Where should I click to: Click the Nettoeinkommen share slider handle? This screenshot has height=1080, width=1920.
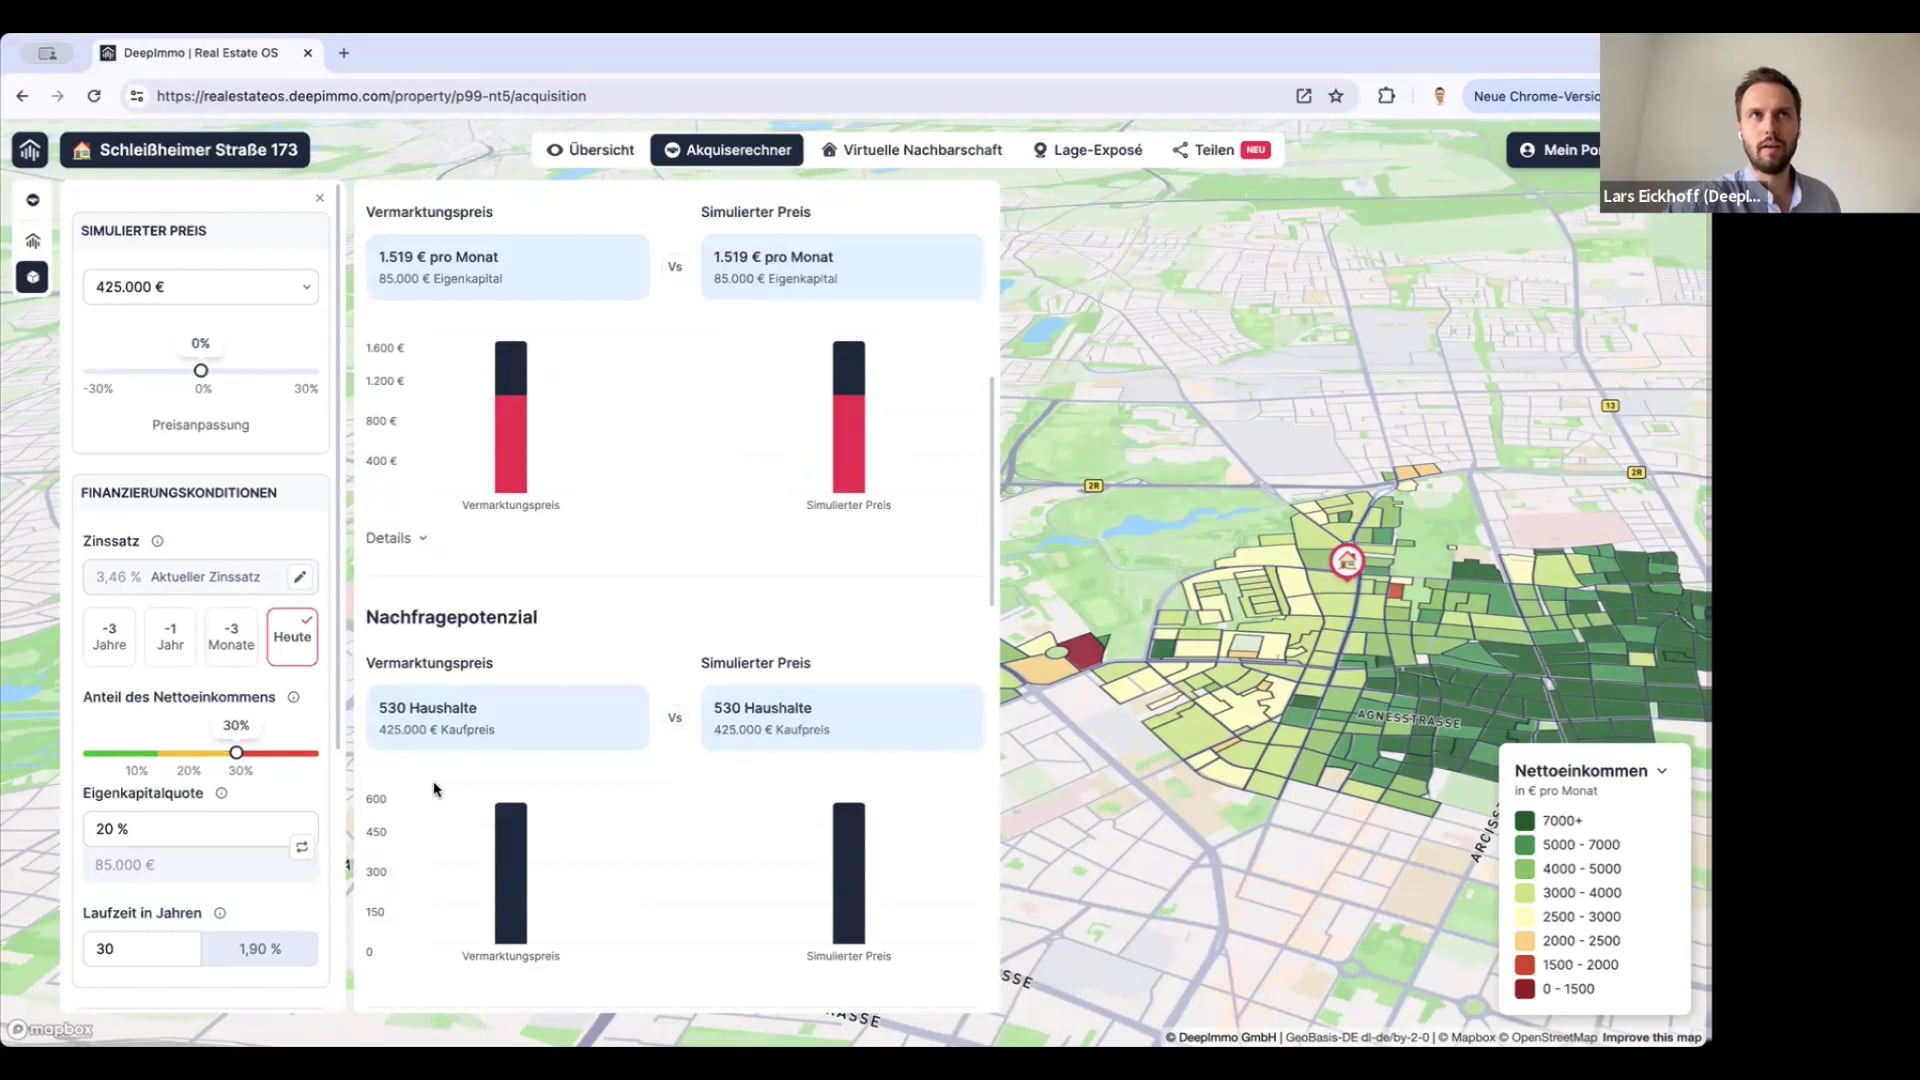pos(236,753)
